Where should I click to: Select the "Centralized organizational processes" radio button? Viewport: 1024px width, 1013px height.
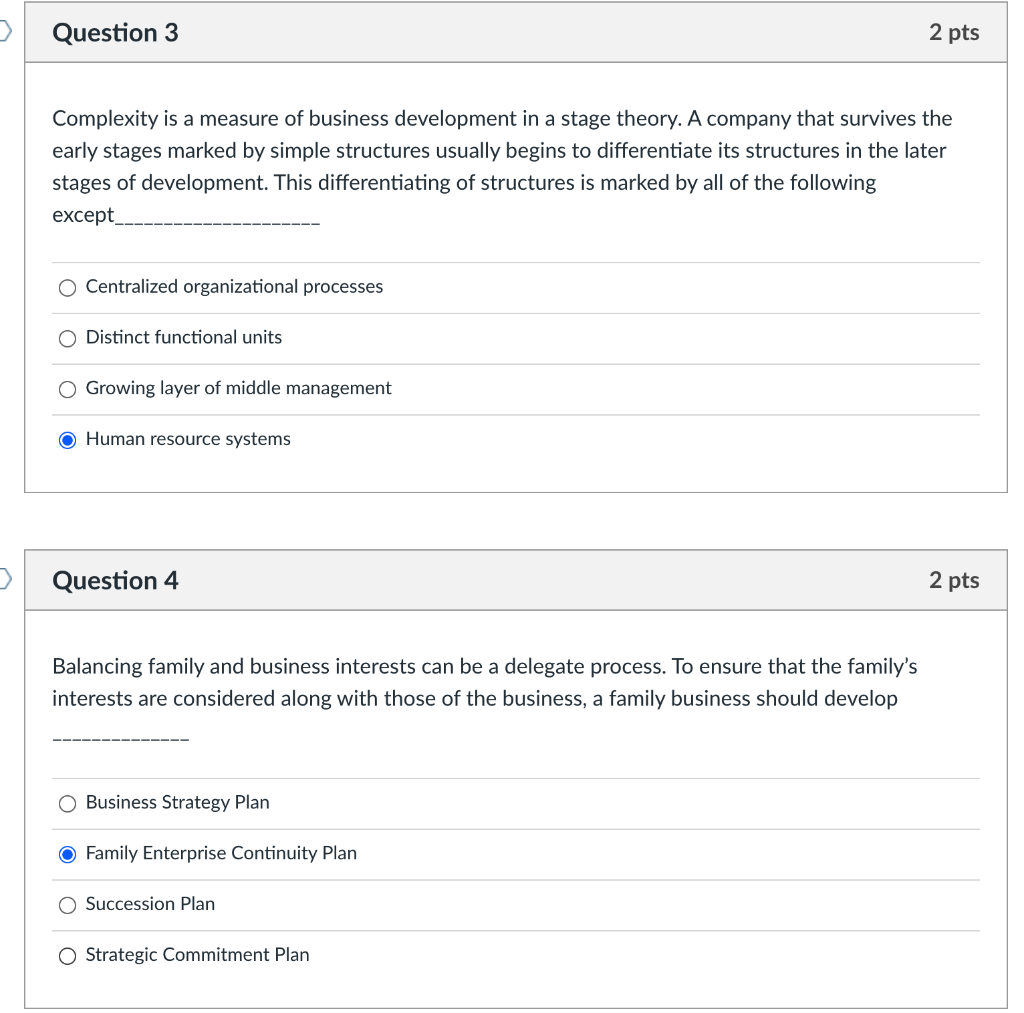pos(67,287)
